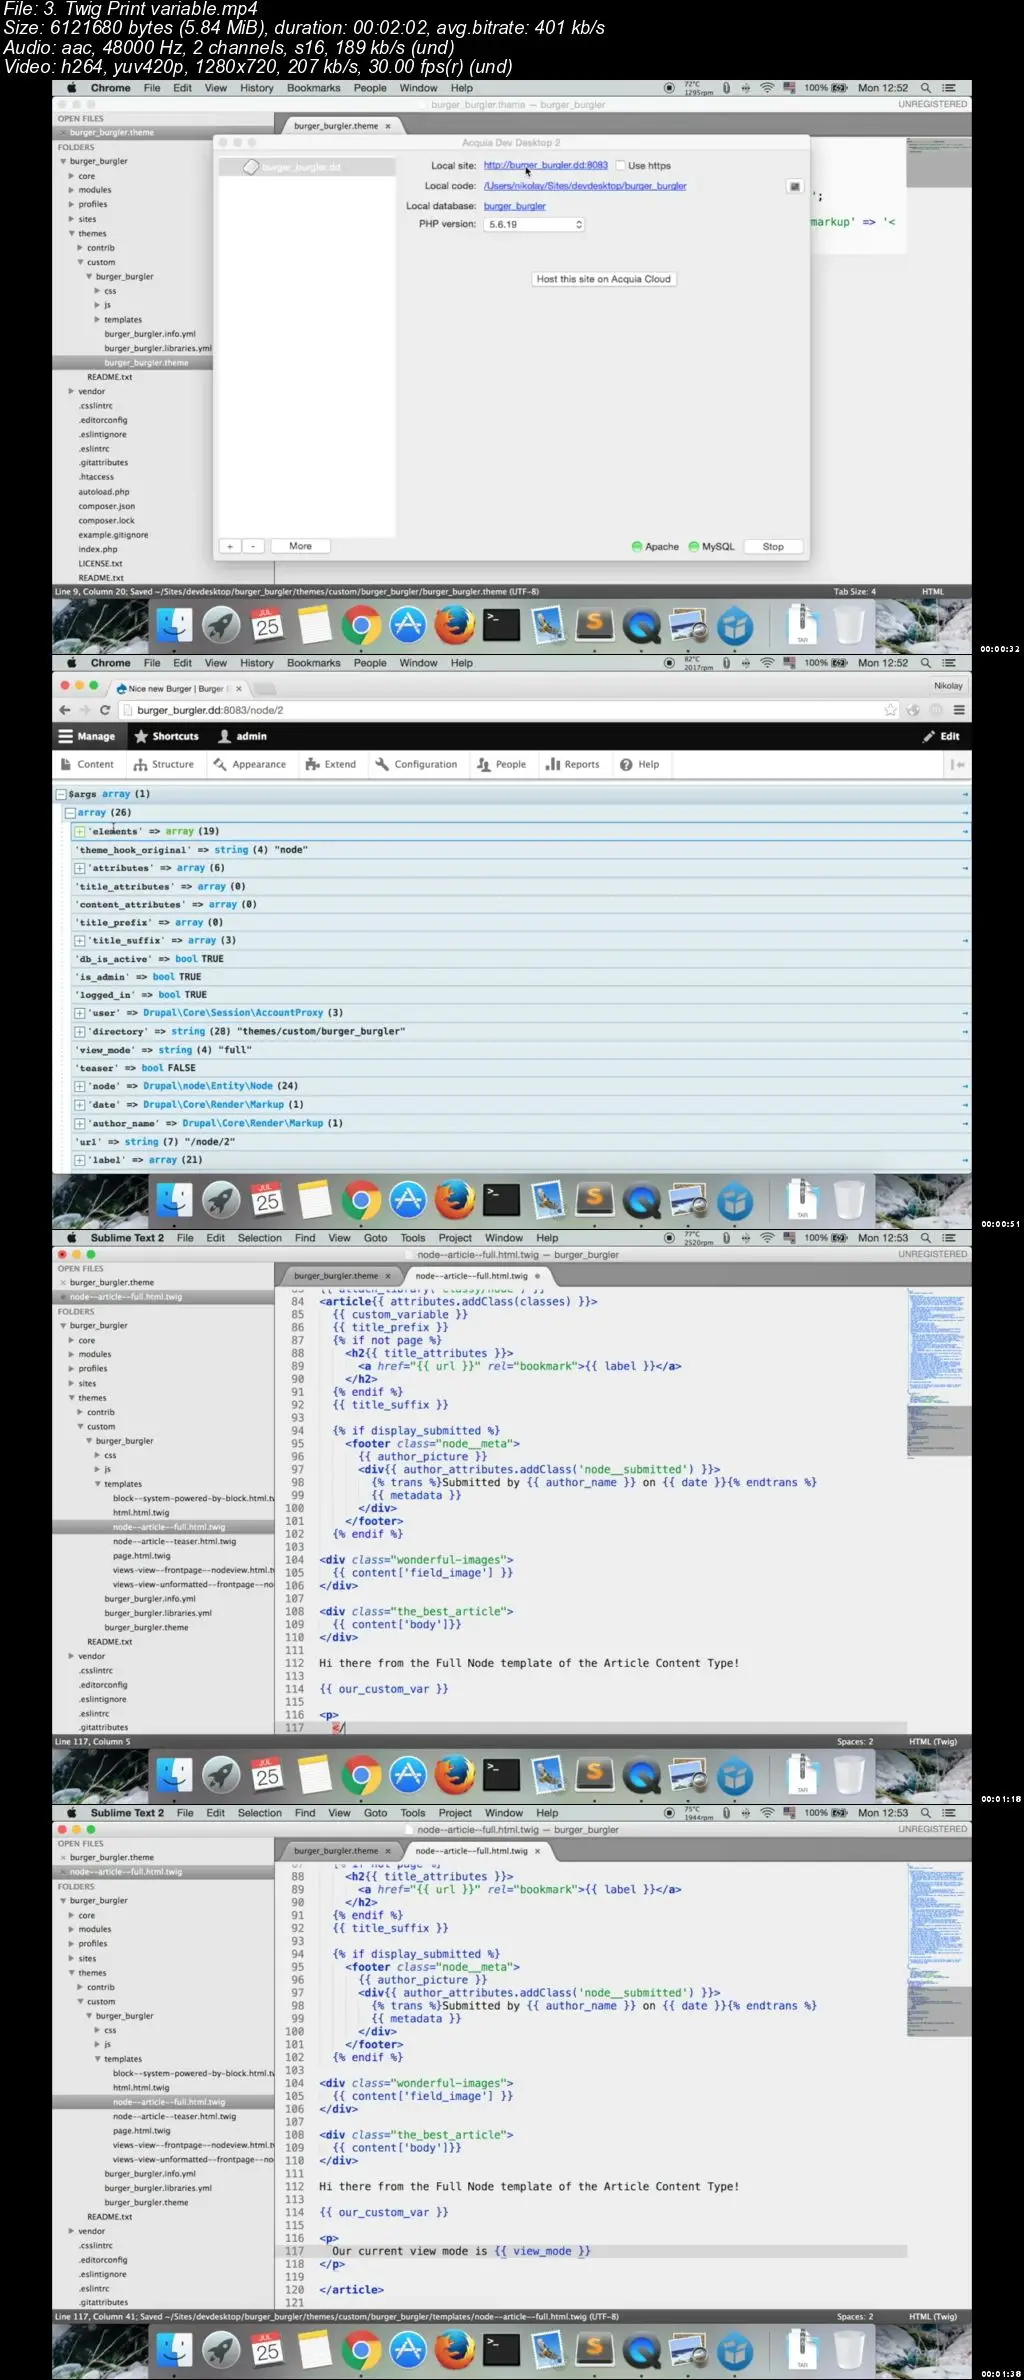Open the Local site http://burger_burgler.dd:8083 link
This screenshot has width=1024, height=2380.
[546, 166]
